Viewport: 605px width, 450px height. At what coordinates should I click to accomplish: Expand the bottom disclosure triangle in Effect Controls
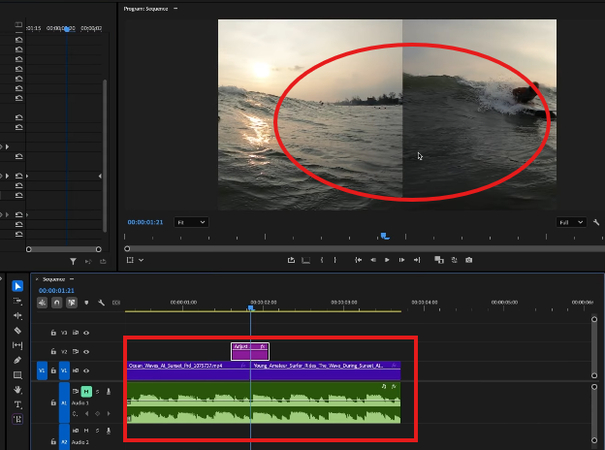click(7, 215)
